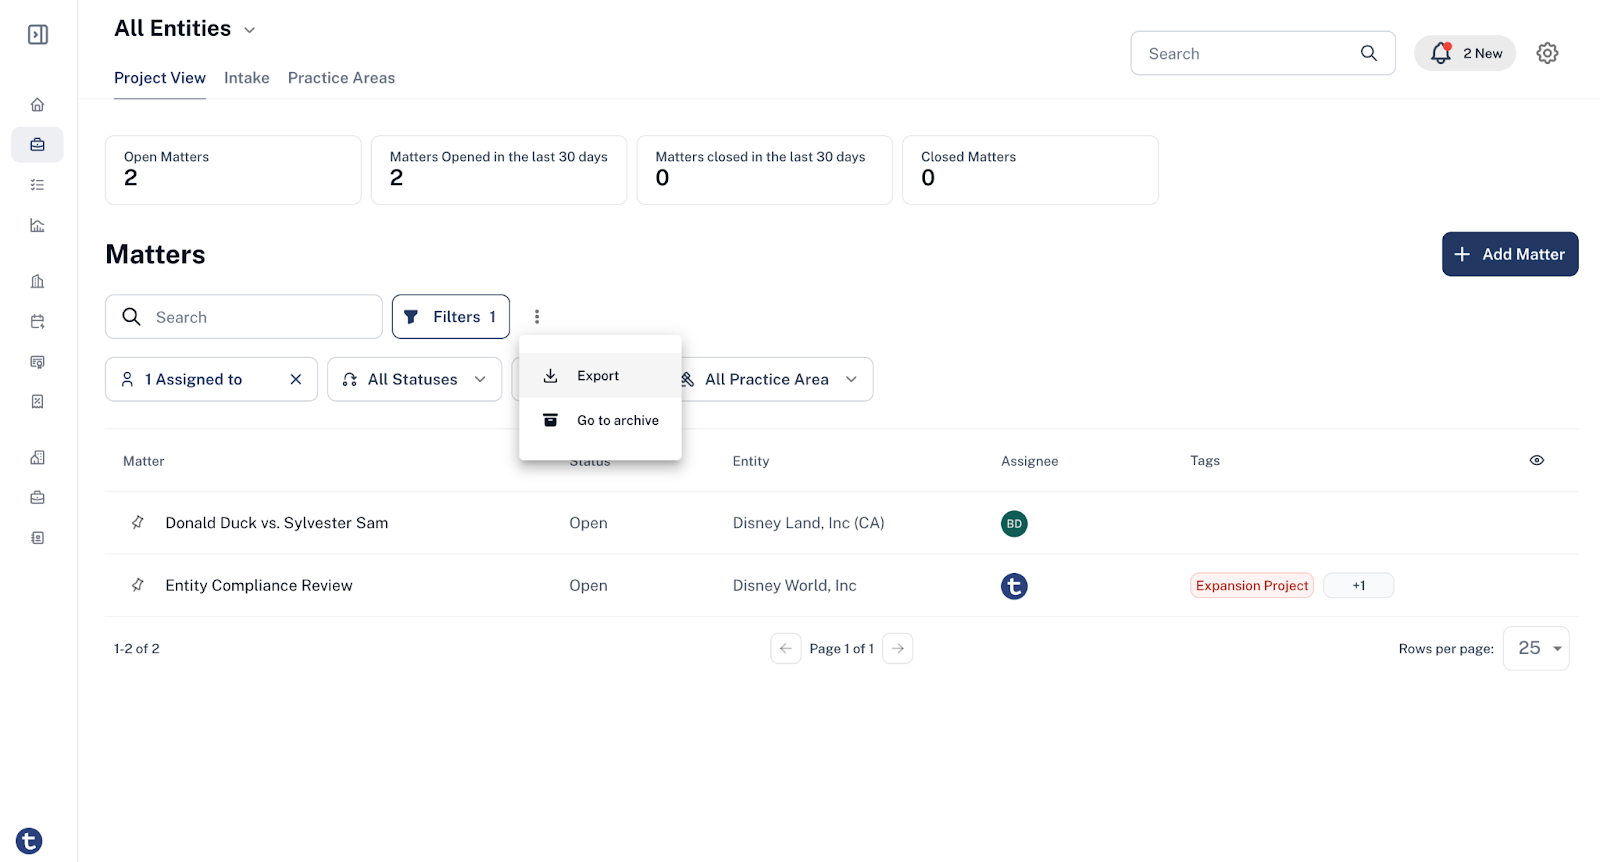This screenshot has width=1600, height=862.
Task: Pin the Entity Compliance Review matter
Action: (x=138, y=585)
